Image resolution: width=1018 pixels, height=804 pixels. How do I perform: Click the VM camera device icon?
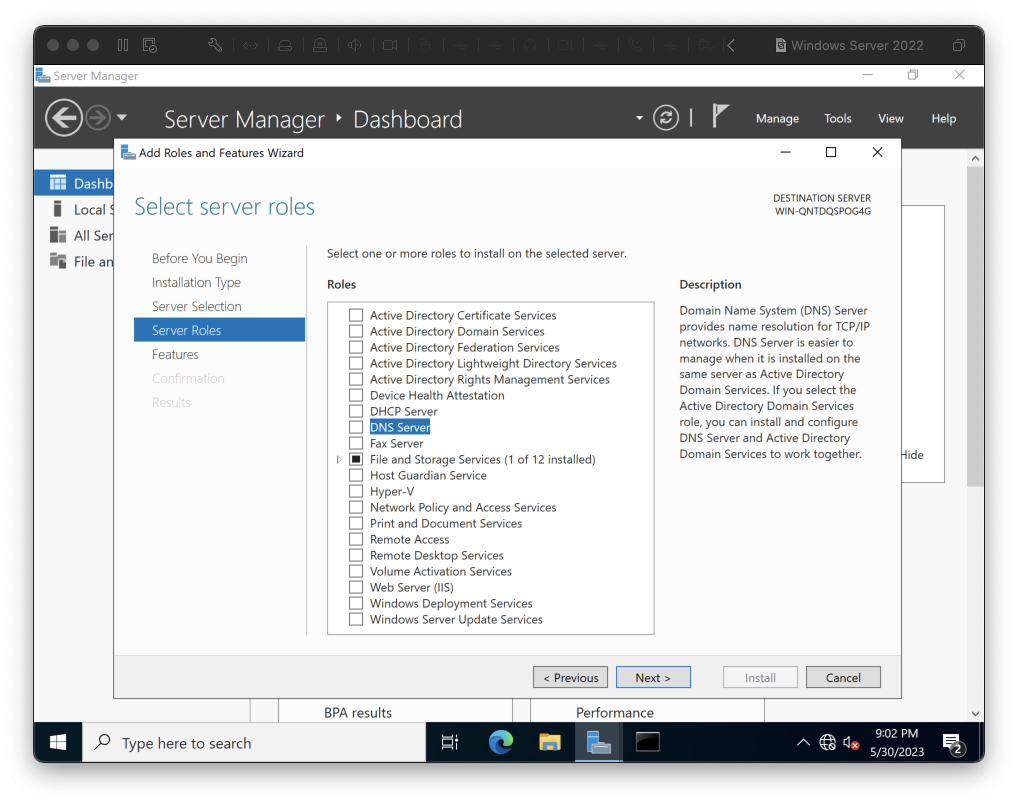(390, 45)
